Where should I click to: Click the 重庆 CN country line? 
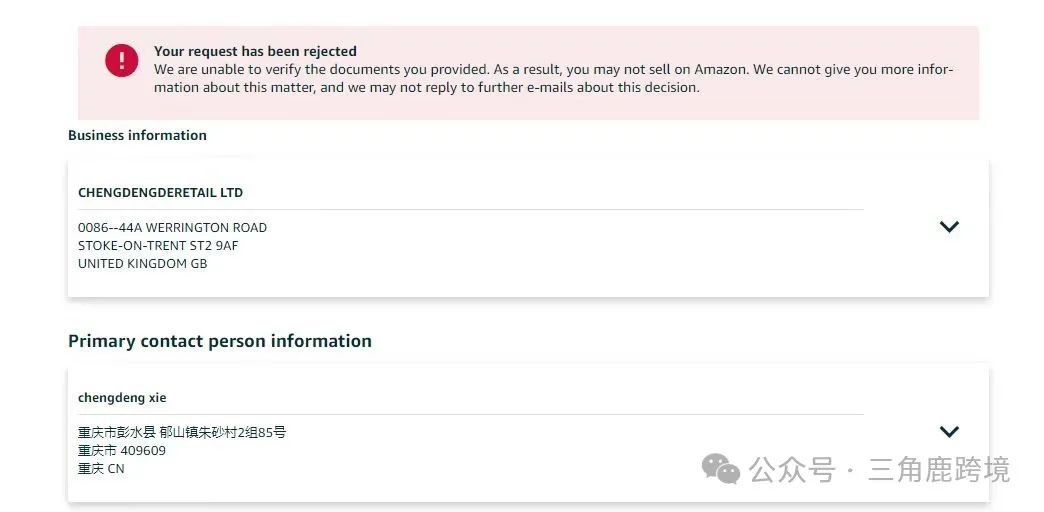click(x=101, y=469)
